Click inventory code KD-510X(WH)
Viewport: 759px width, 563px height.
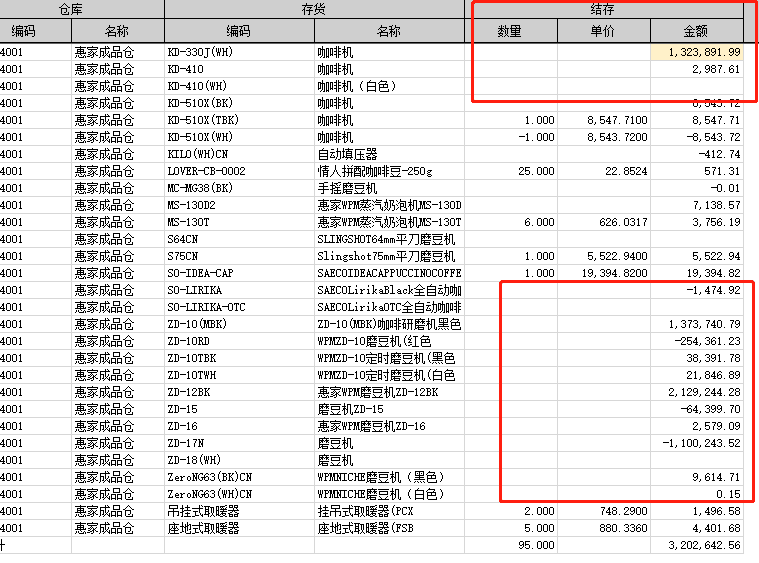click(239, 137)
